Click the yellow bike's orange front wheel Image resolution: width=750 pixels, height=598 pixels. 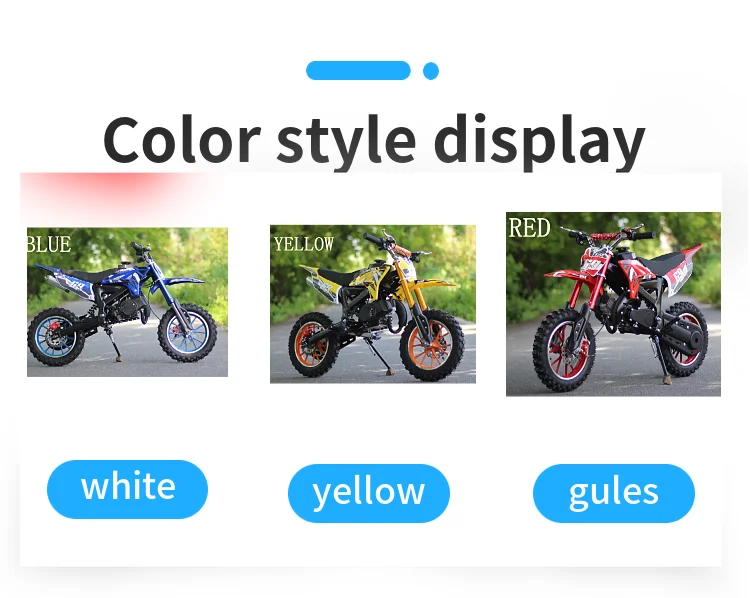[x=432, y=344]
